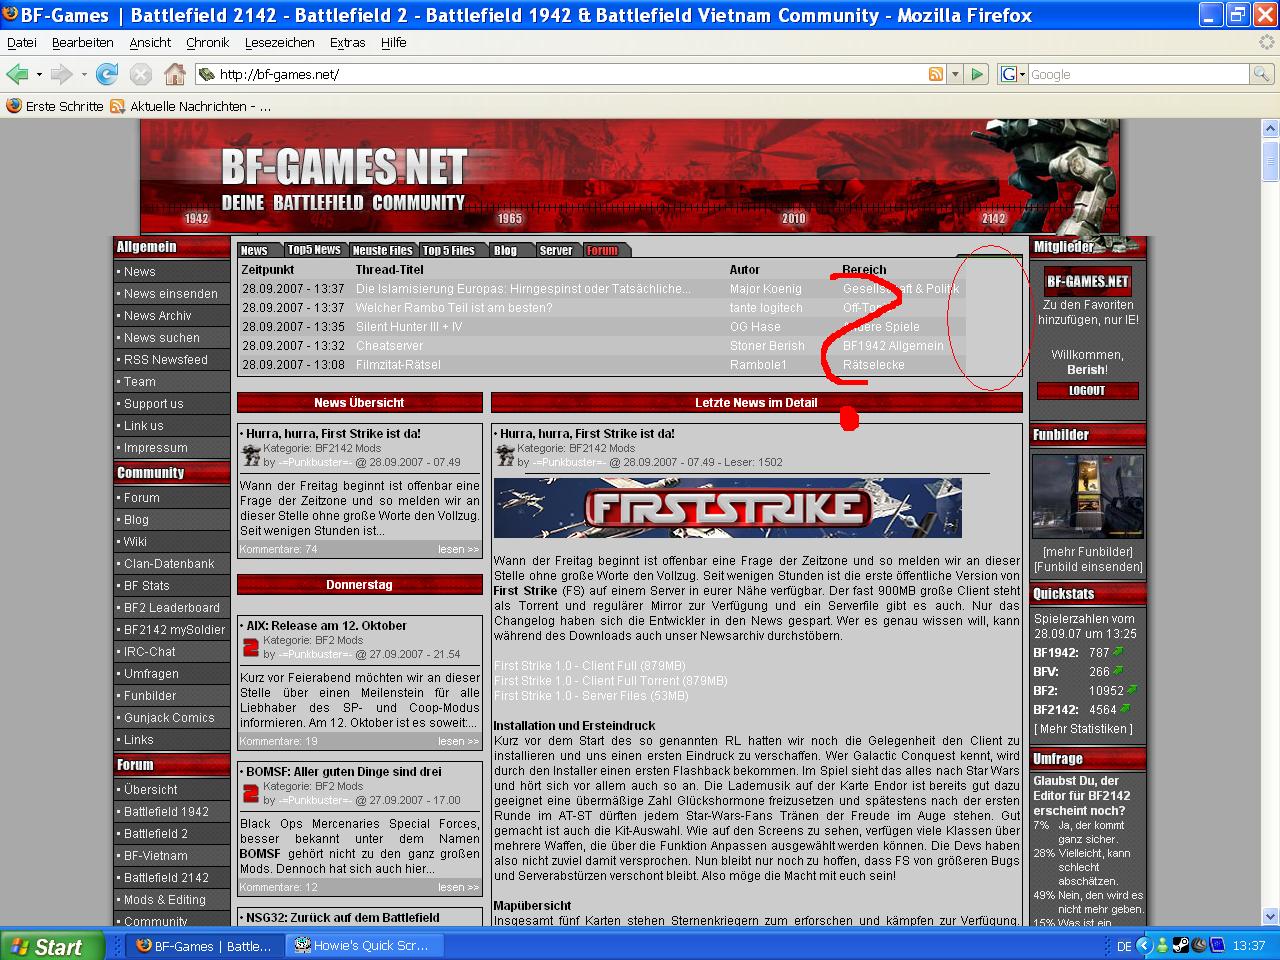Switch to the Top5 News tab

[314, 250]
